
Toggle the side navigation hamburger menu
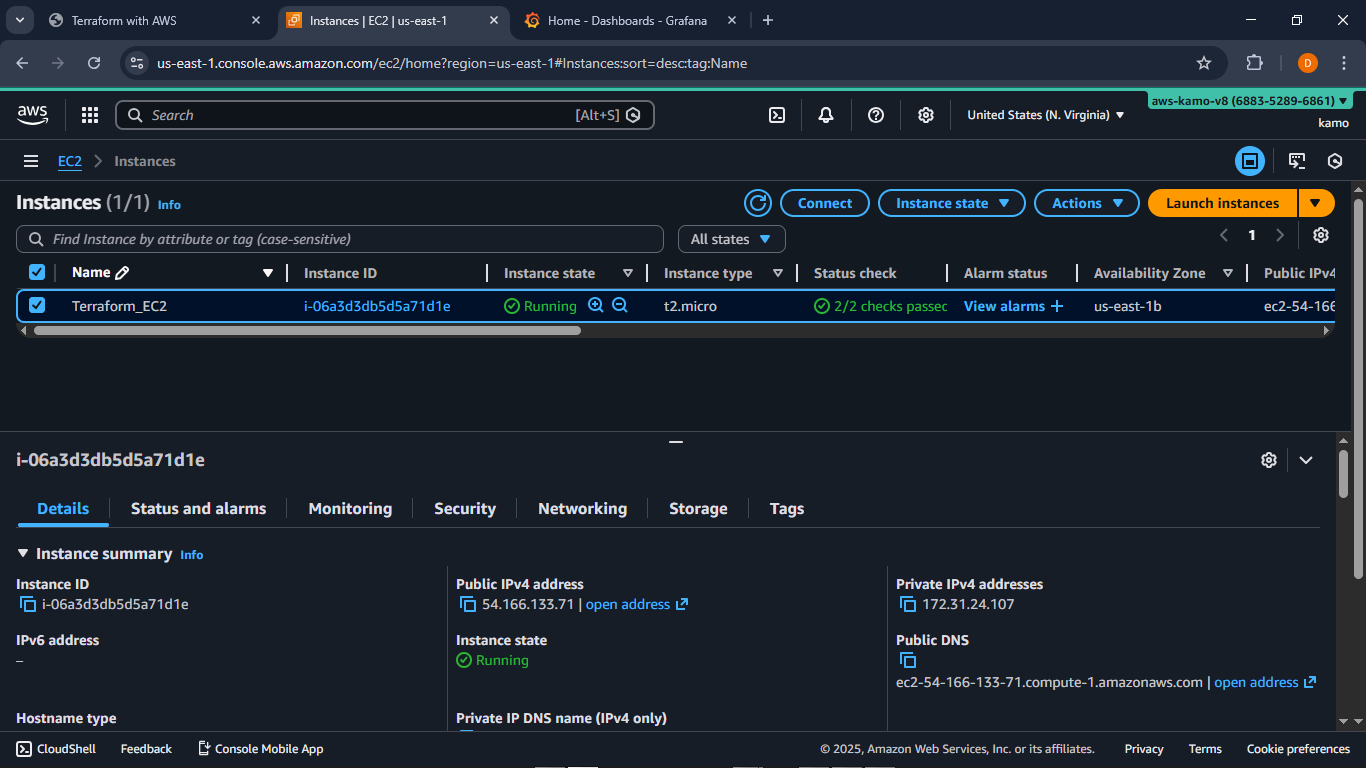tap(31, 161)
